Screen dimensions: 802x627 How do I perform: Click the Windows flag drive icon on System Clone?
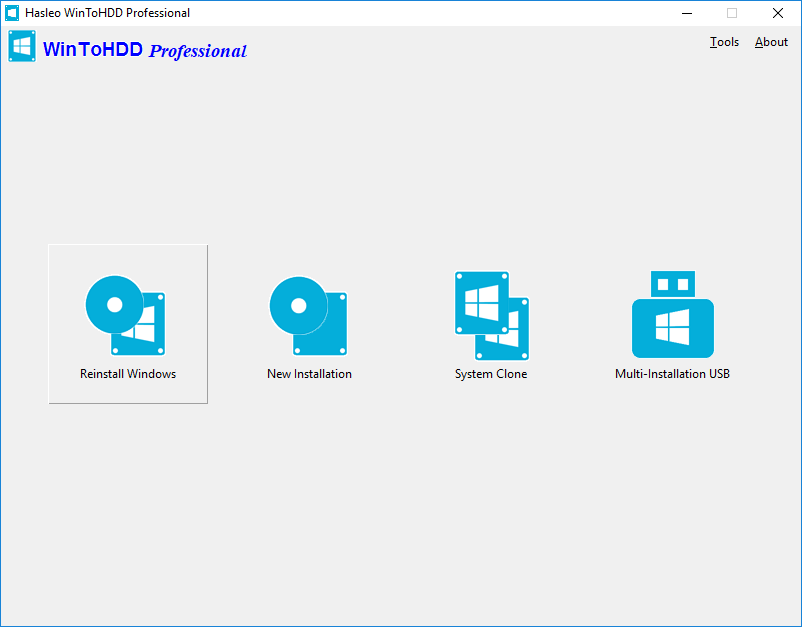click(480, 300)
